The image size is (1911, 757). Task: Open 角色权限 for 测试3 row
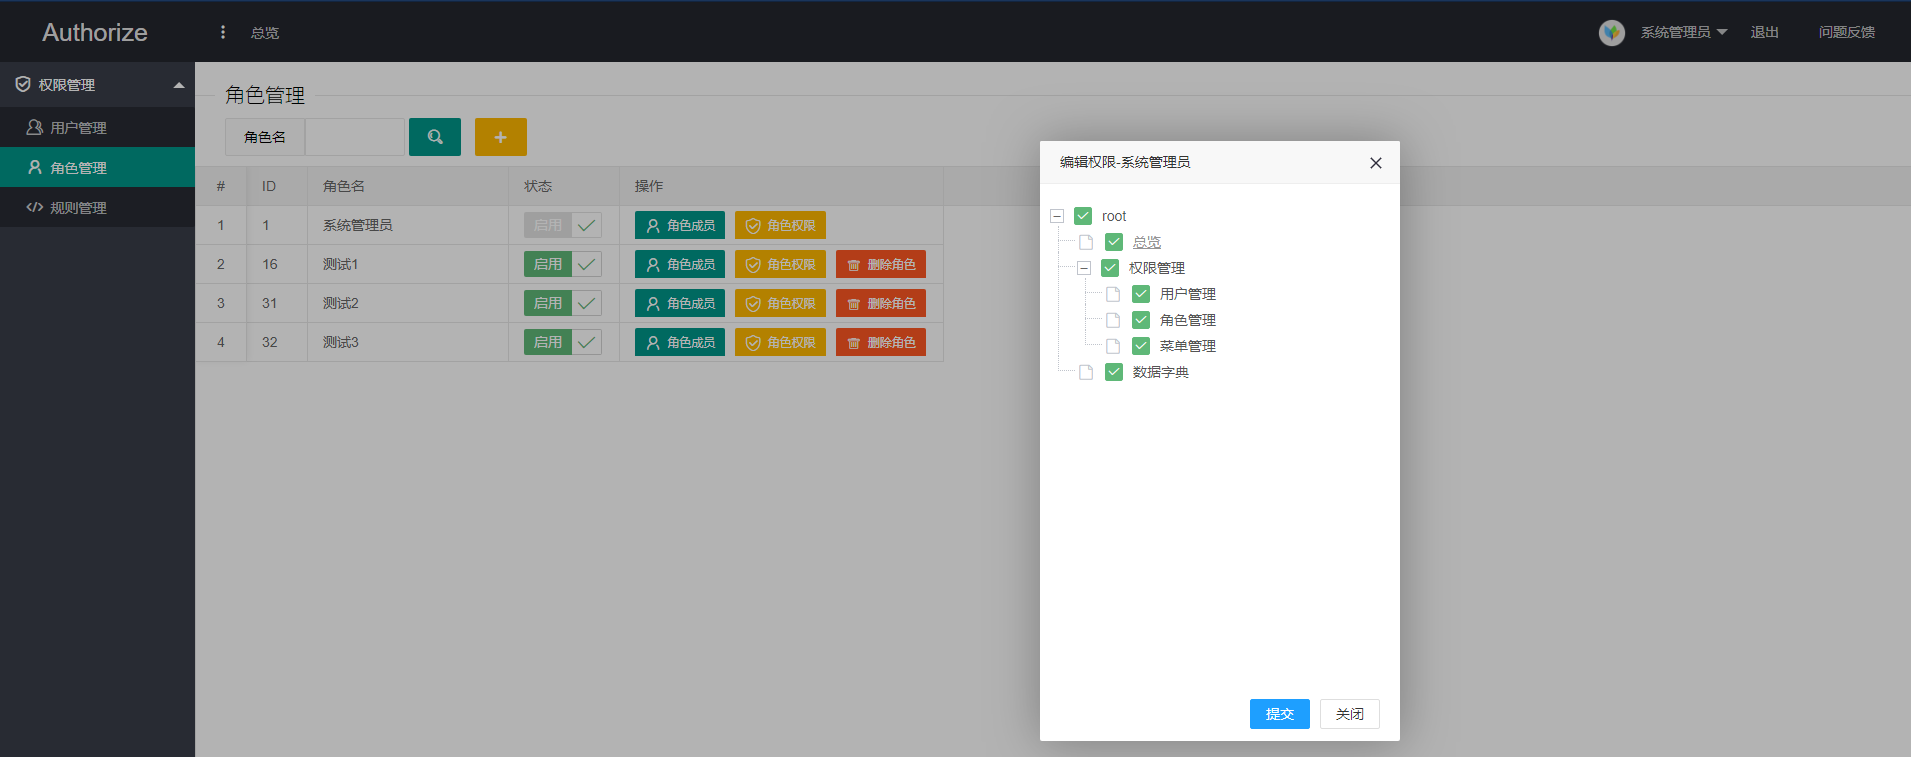pyautogui.click(x=780, y=342)
